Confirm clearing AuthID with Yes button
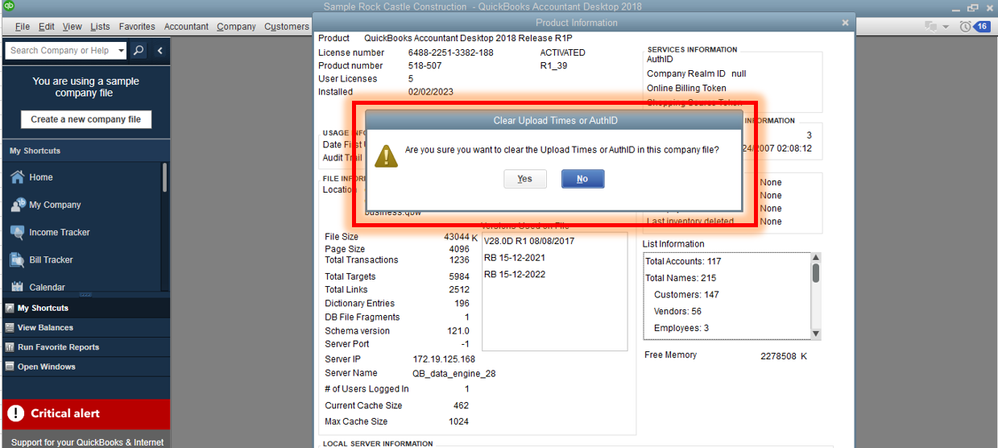Image resolution: width=998 pixels, height=448 pixels. 525,179
